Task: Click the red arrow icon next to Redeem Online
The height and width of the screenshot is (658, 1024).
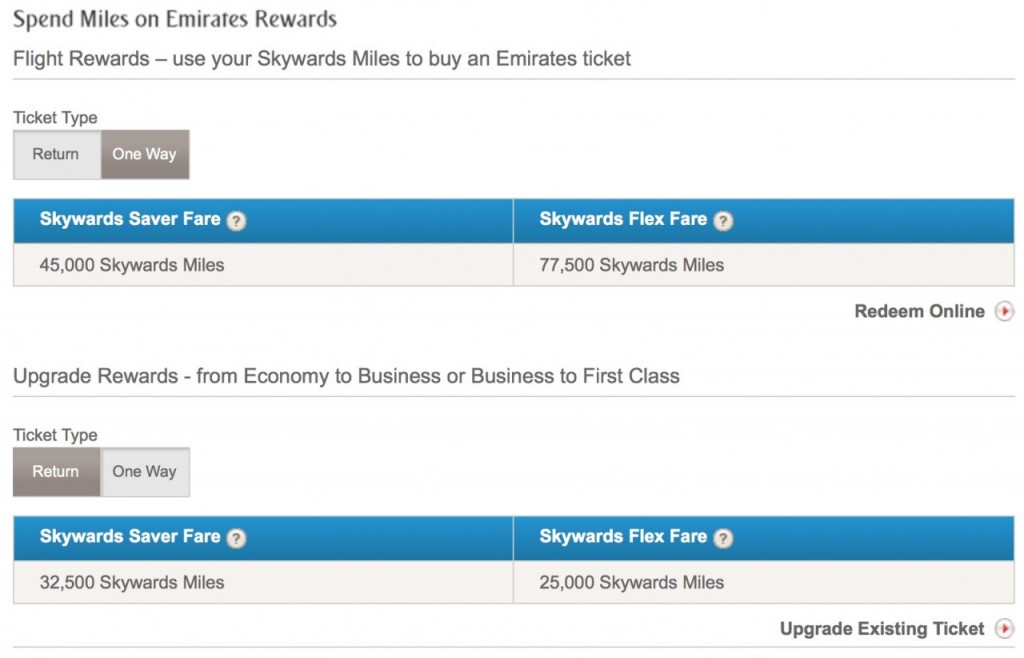Action: pyautogui.click(x=1003, y=312)
